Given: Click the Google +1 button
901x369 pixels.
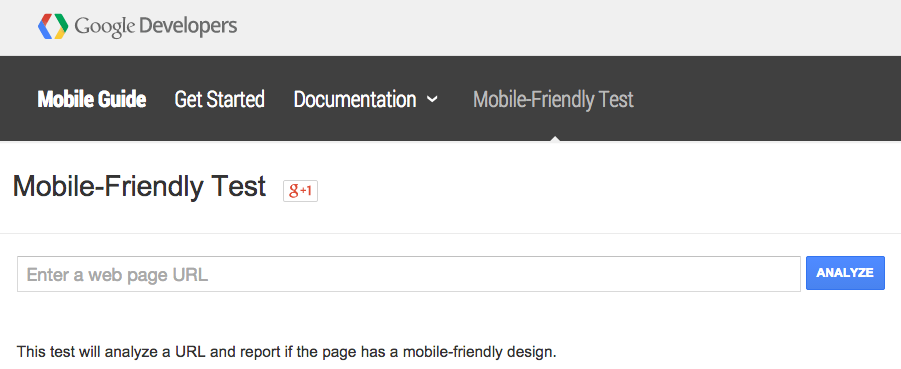Looking at the screenshot, I should 301,191.
